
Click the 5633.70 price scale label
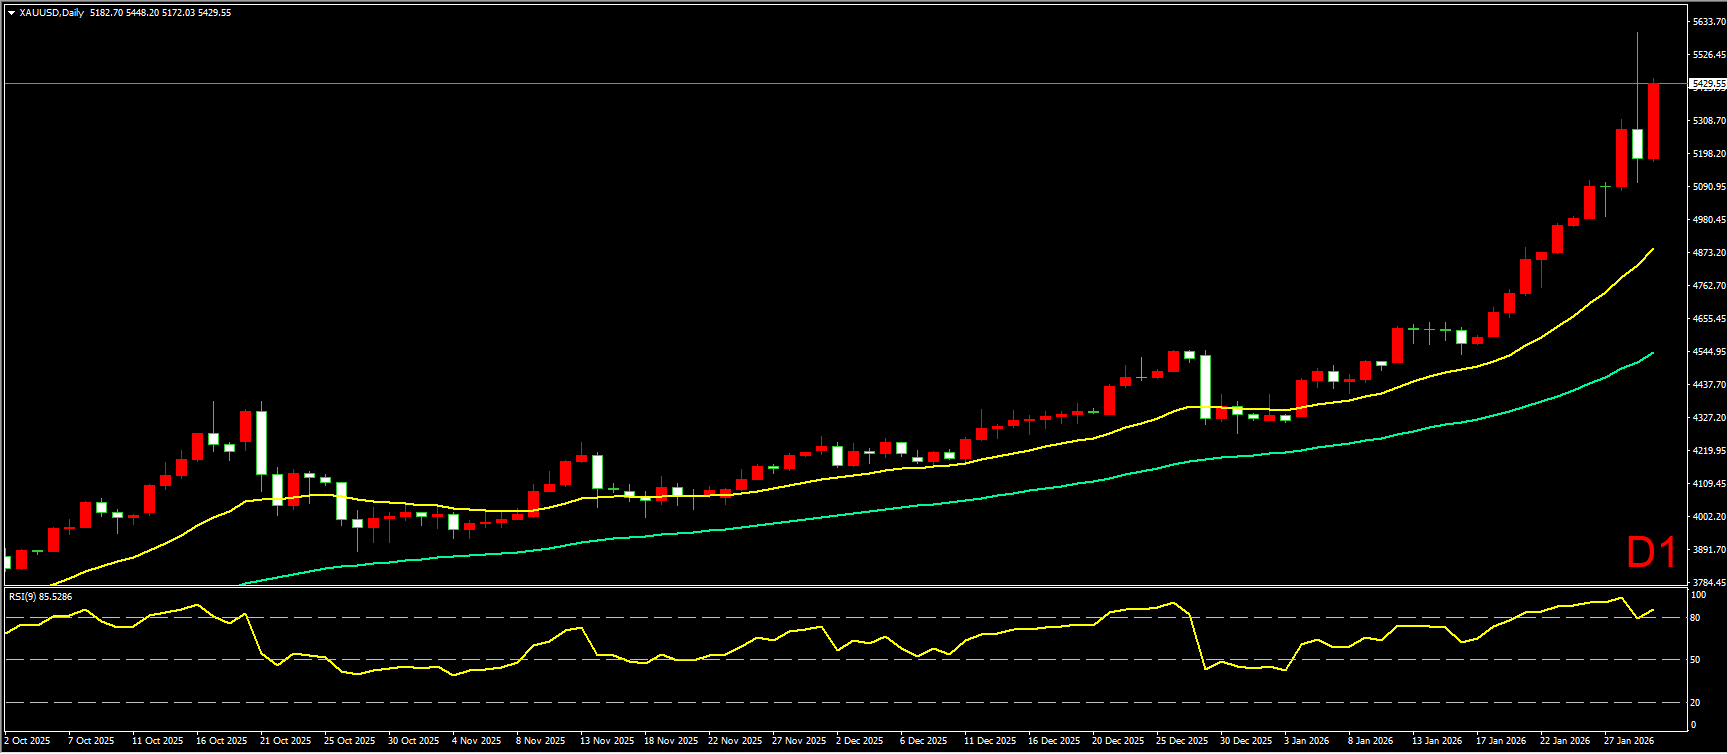click(x=1707, y=22)
